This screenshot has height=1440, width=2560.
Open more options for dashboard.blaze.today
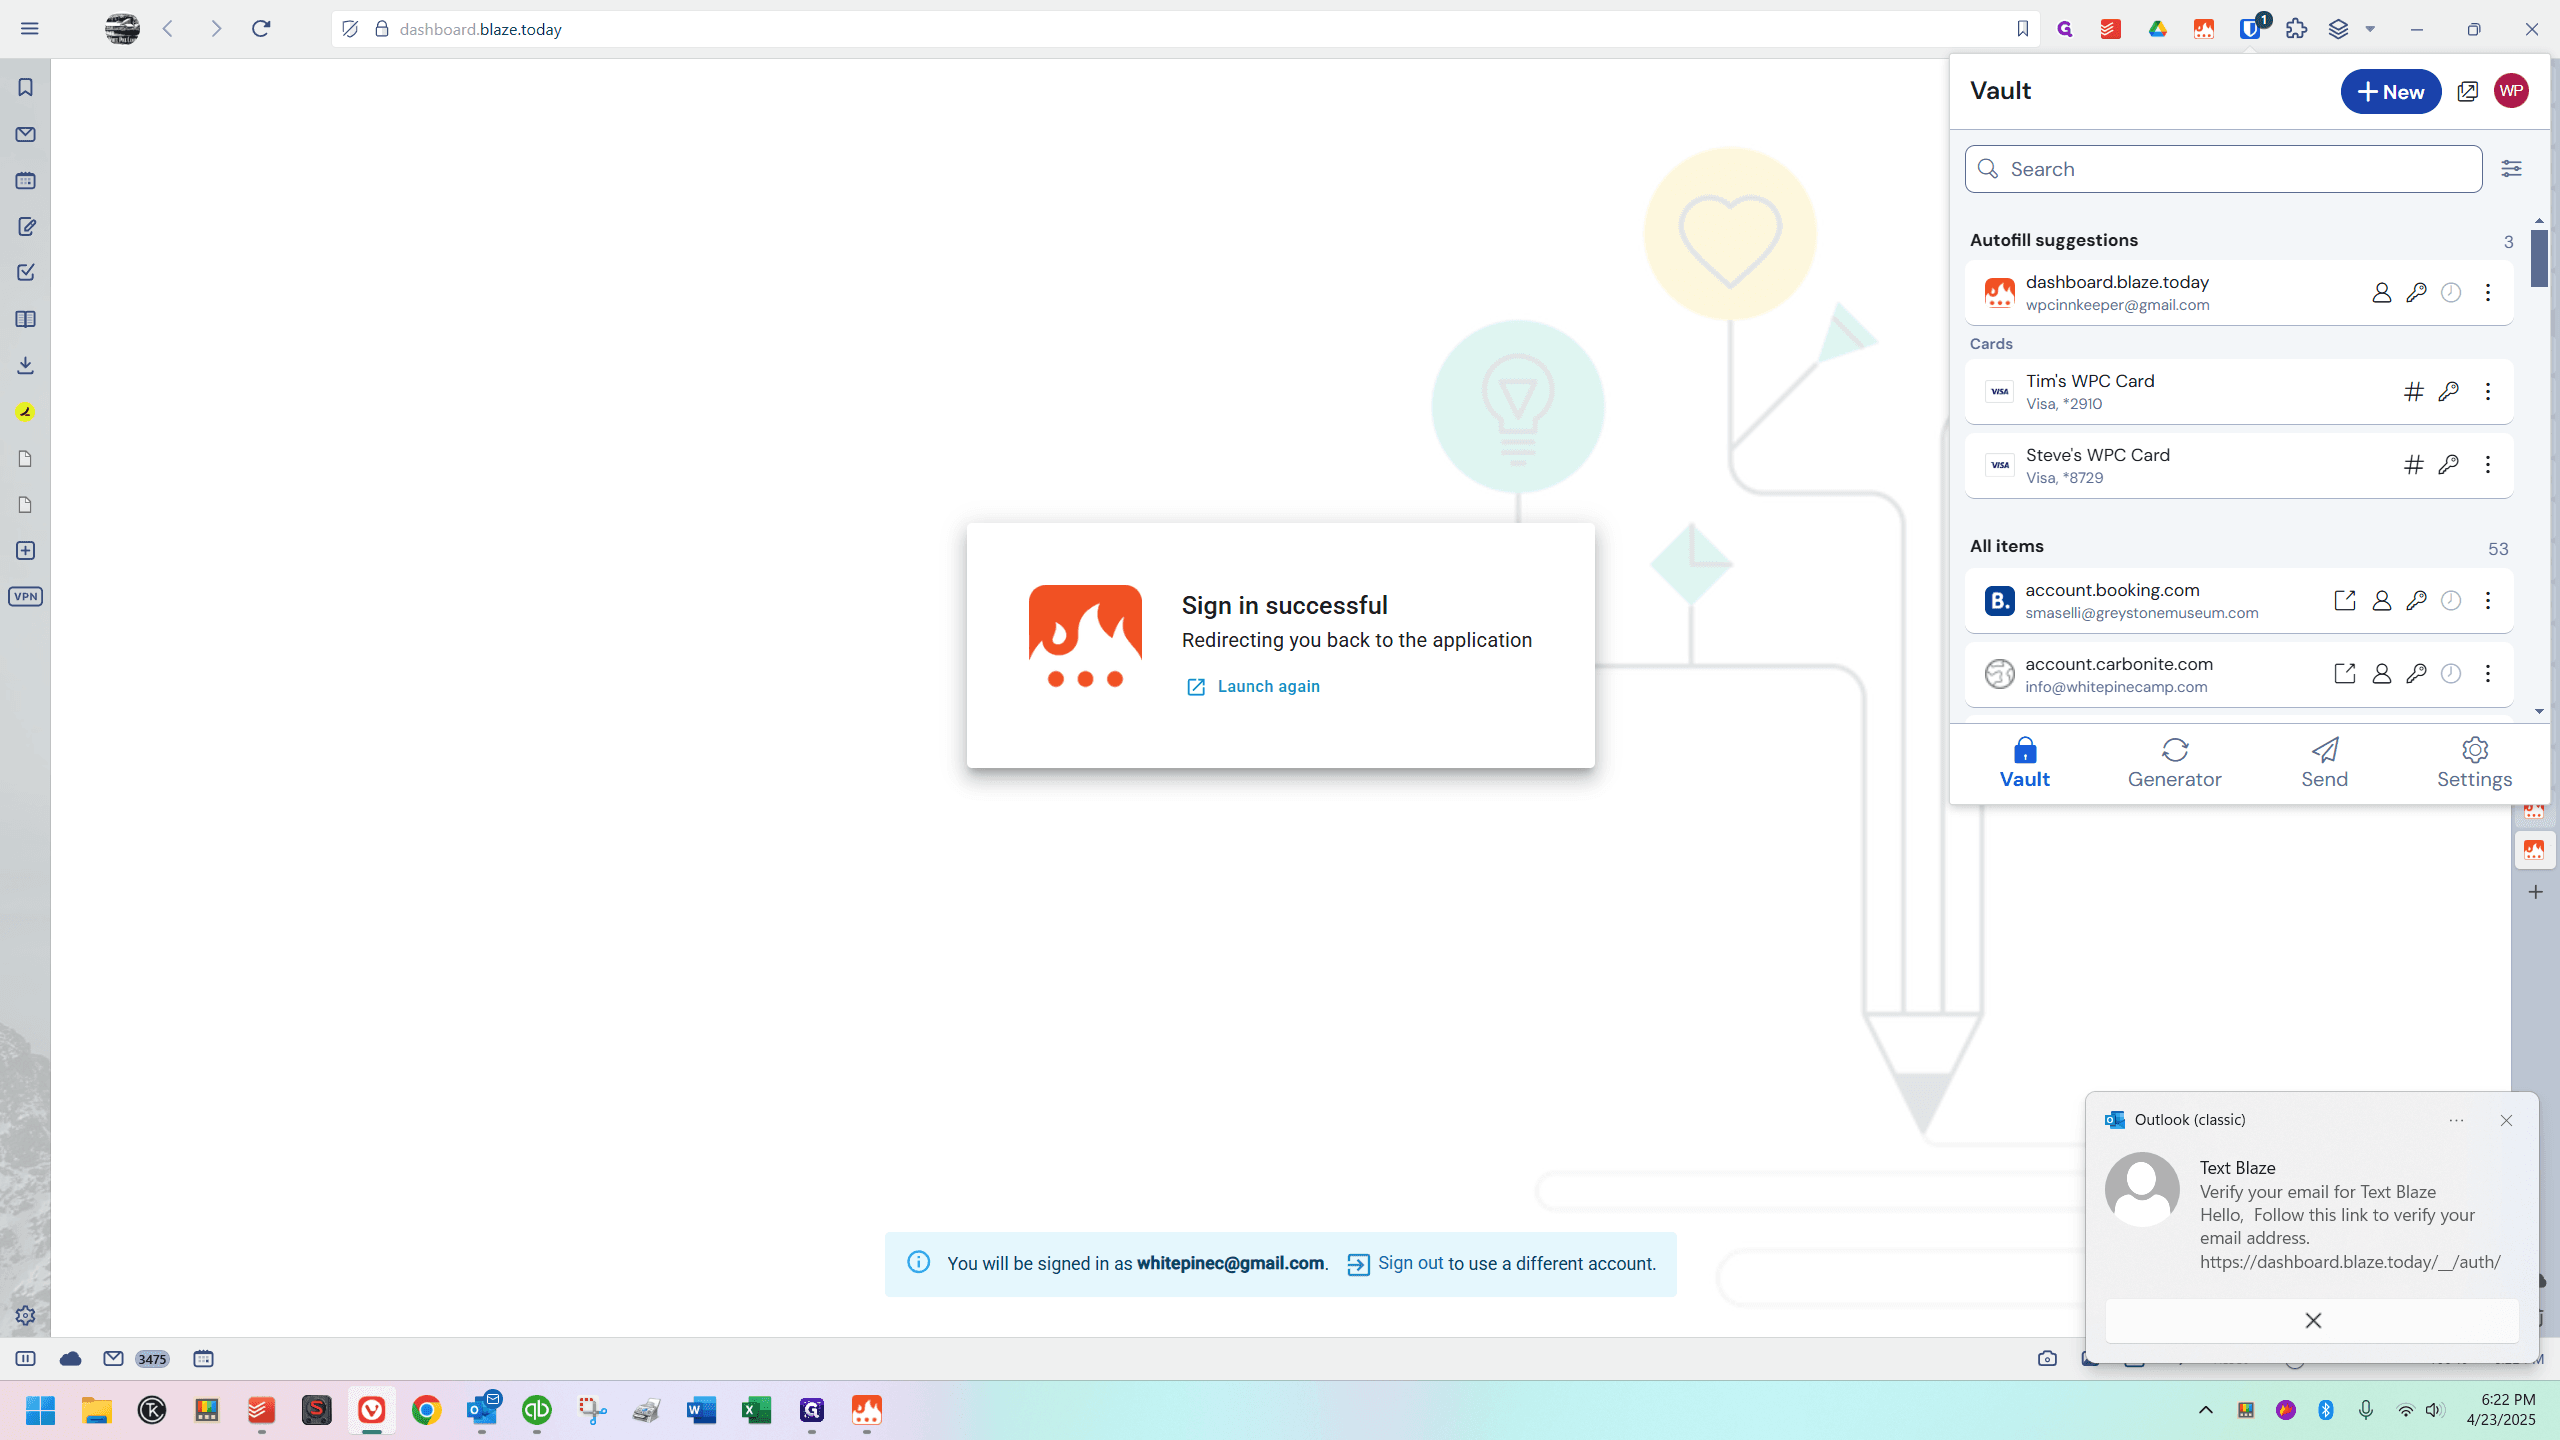pos(2488,293)
